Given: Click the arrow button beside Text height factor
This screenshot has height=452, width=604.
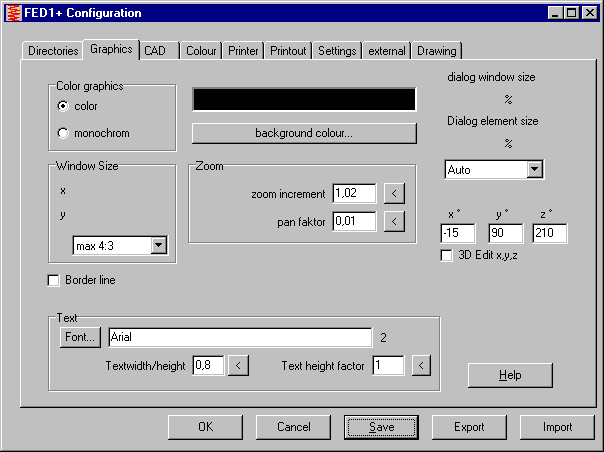Looking at the screenshot, I should point(421,366).
